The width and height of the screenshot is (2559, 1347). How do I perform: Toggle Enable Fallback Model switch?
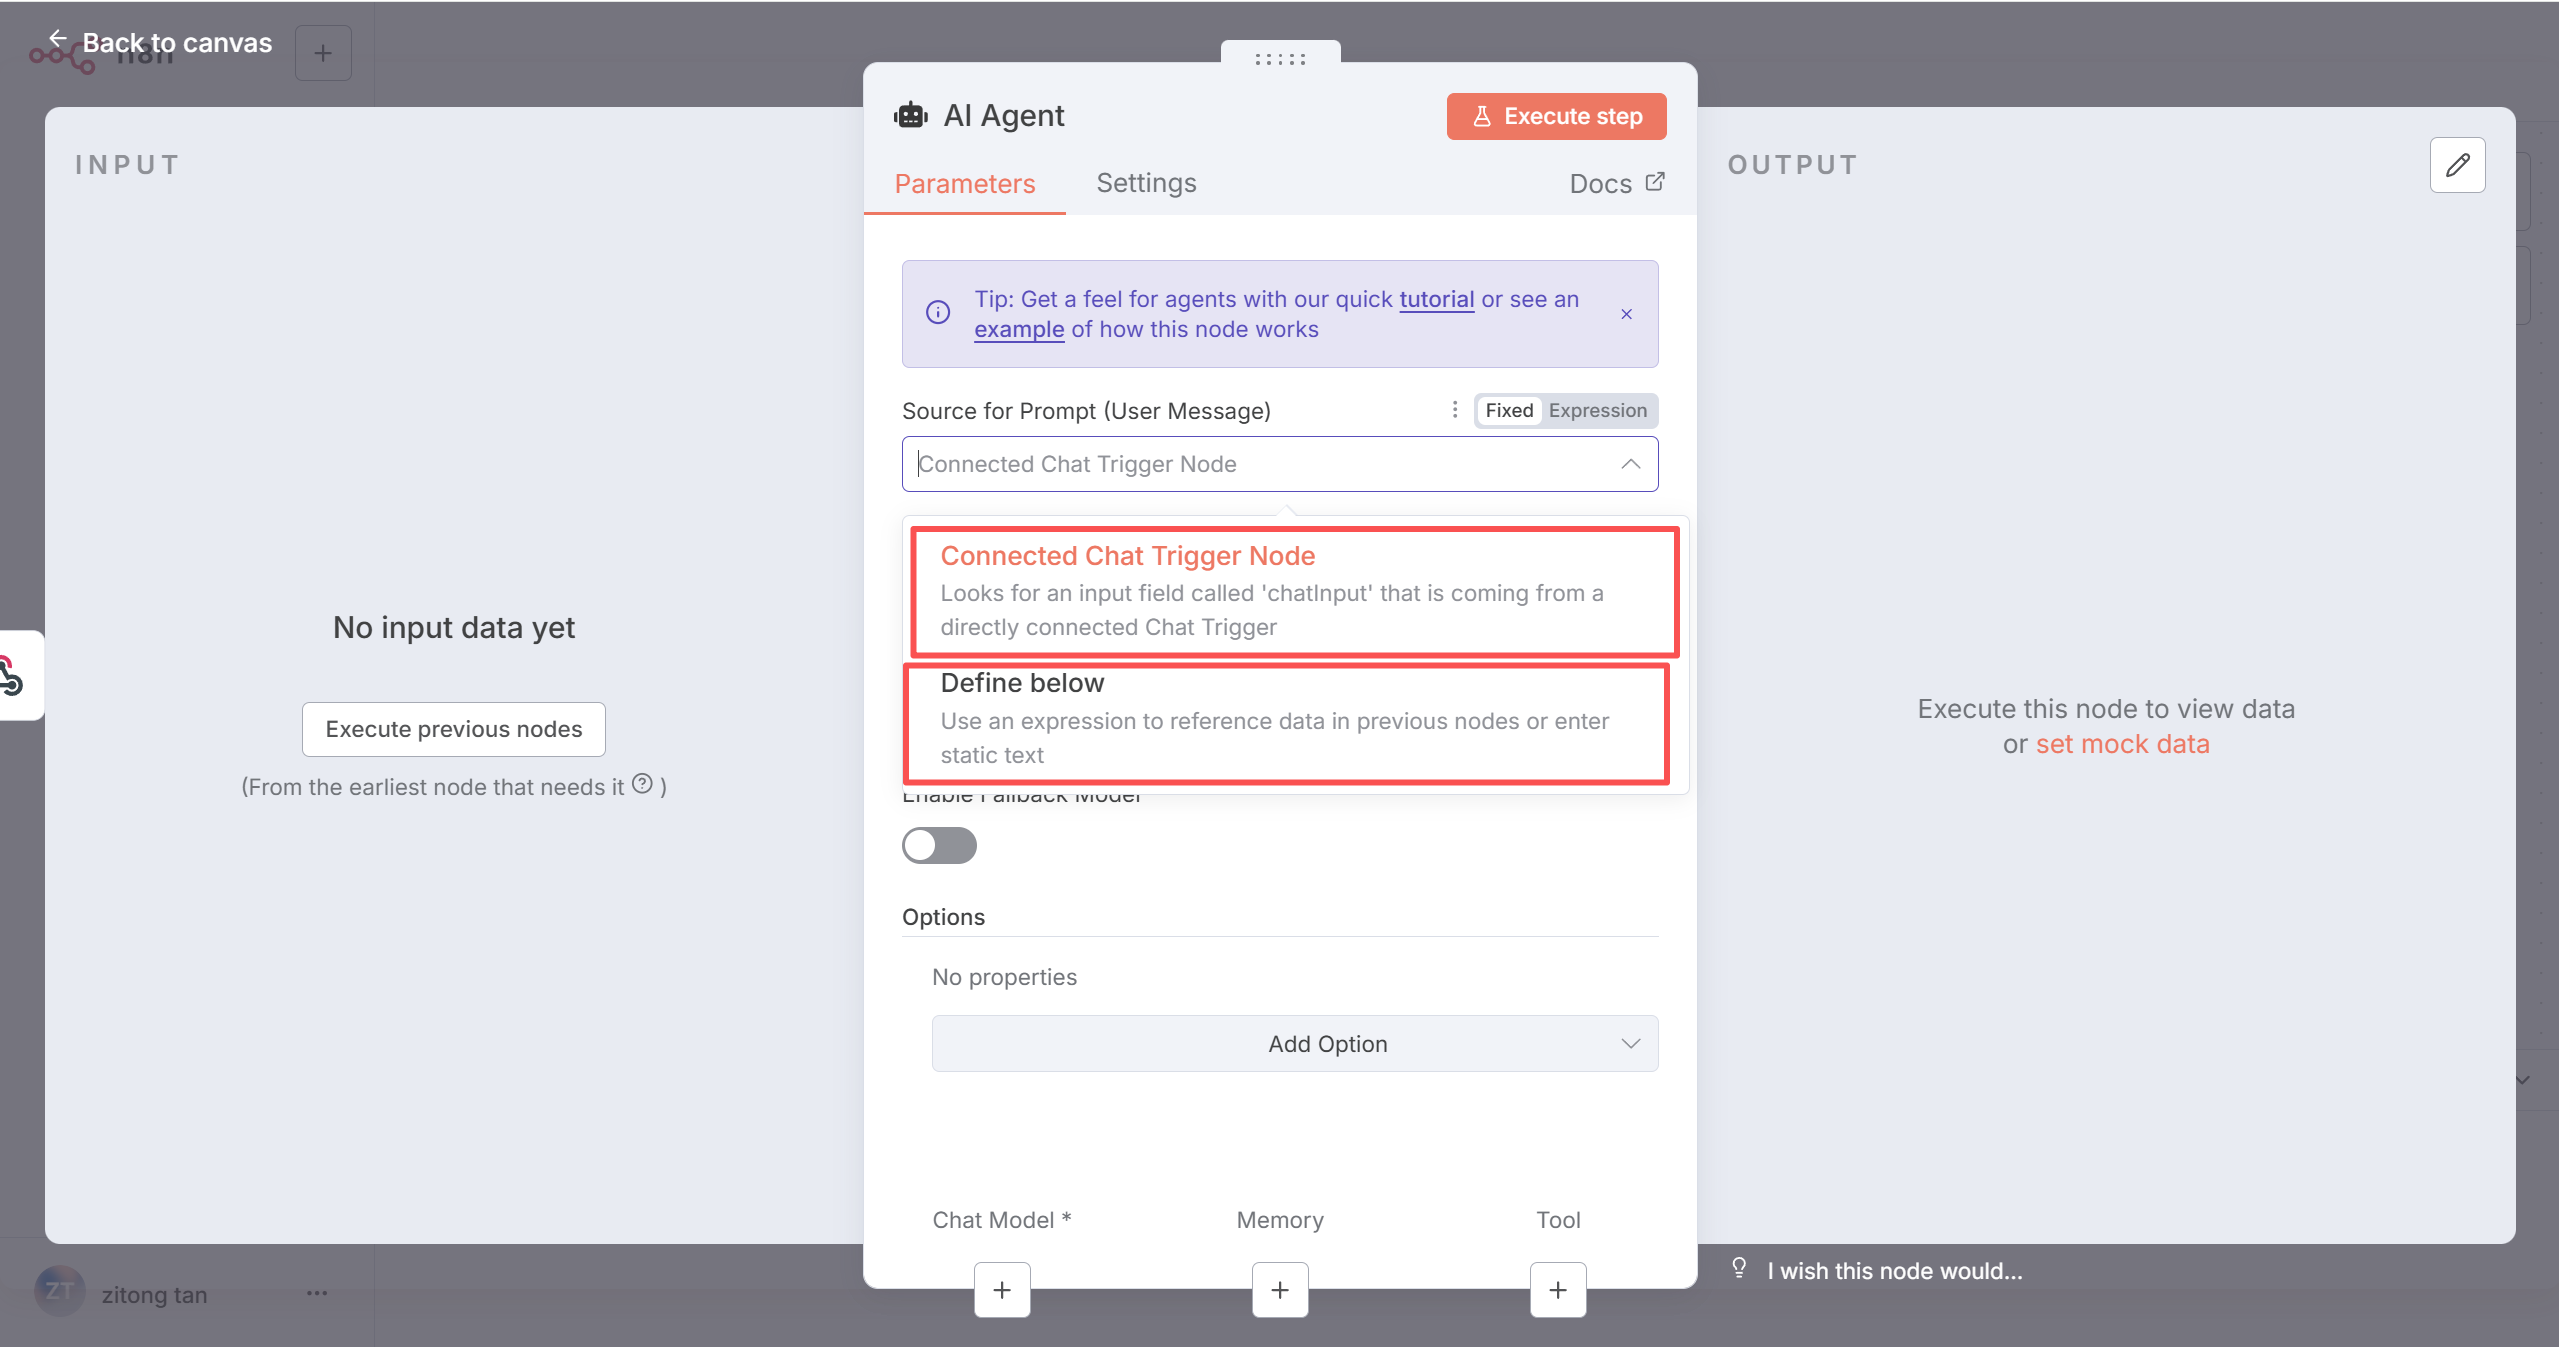939,846
